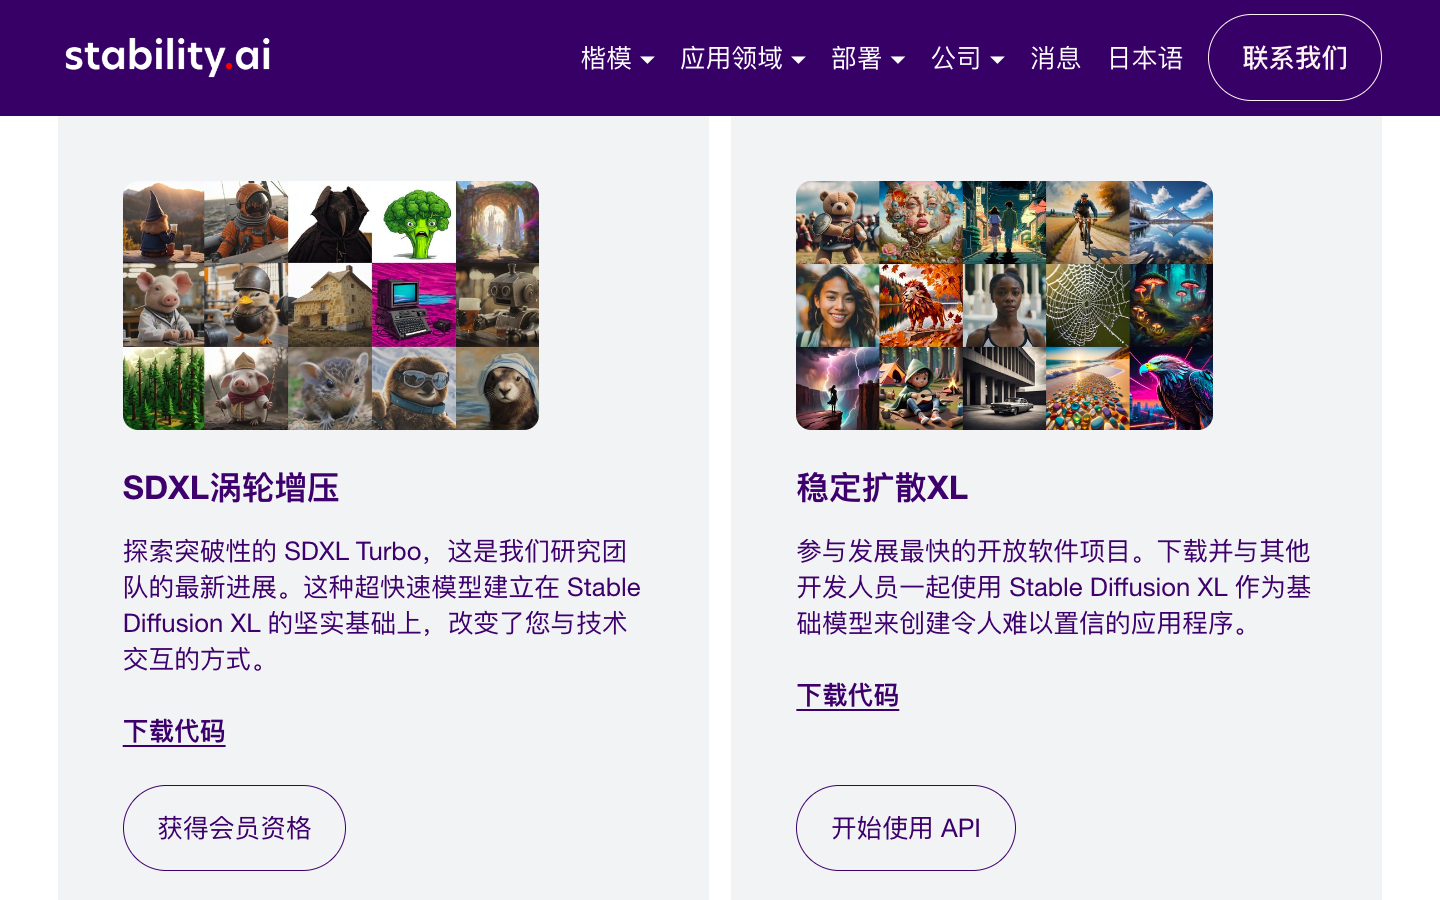Click the 获得会员资格 button
This screenshot has height=900, width=1440.
(234, 828)
